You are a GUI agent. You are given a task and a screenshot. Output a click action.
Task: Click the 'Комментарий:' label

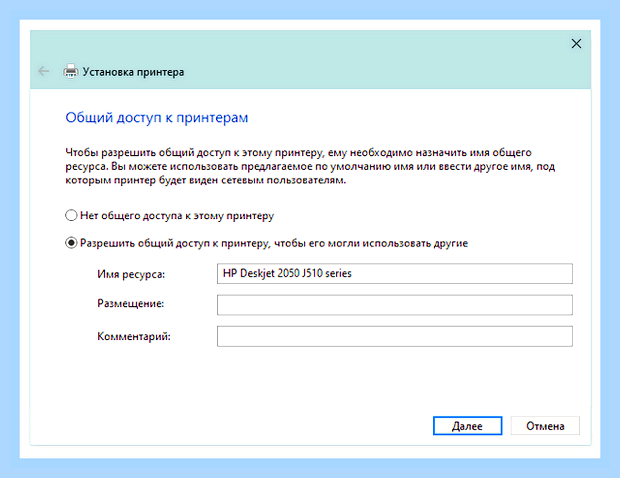(x=134, y=336)
